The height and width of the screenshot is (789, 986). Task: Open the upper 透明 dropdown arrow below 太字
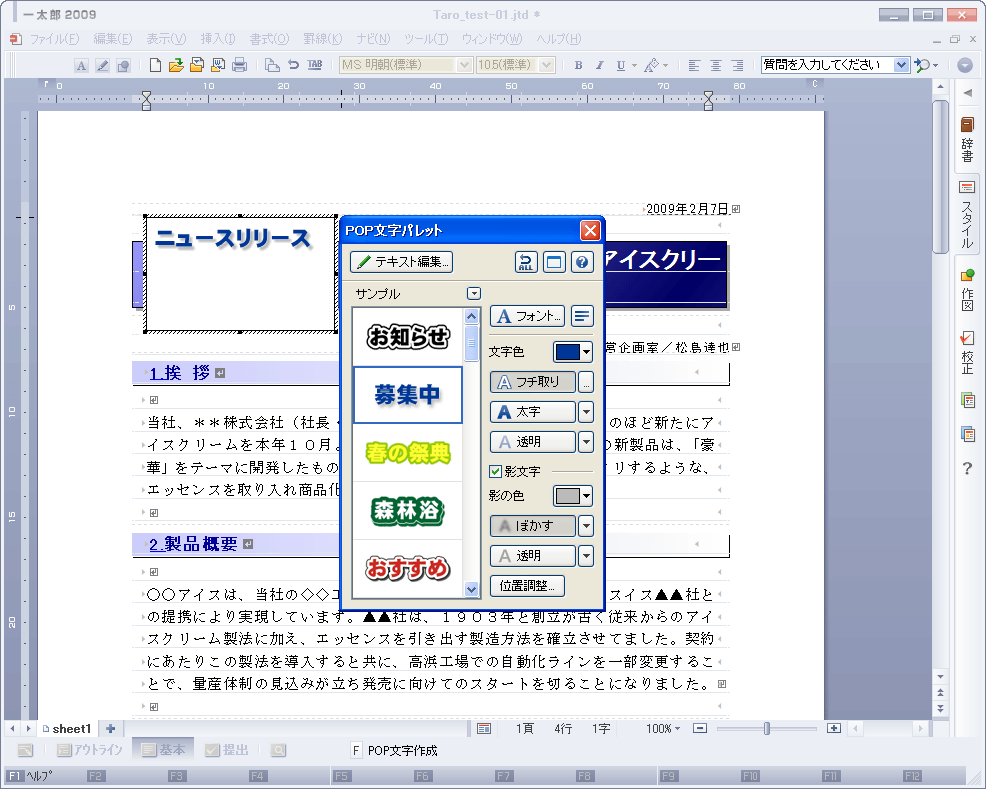(x=585, y=442)
